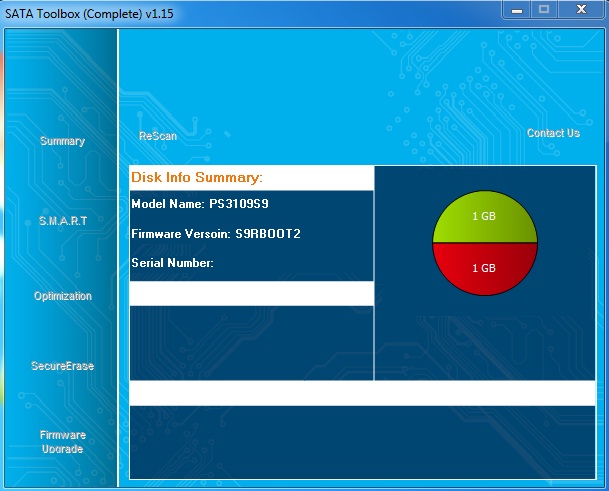Open the Summary section in sidebar
The image size is (609, 491).
pyautogui.click(x=62, y=141)
